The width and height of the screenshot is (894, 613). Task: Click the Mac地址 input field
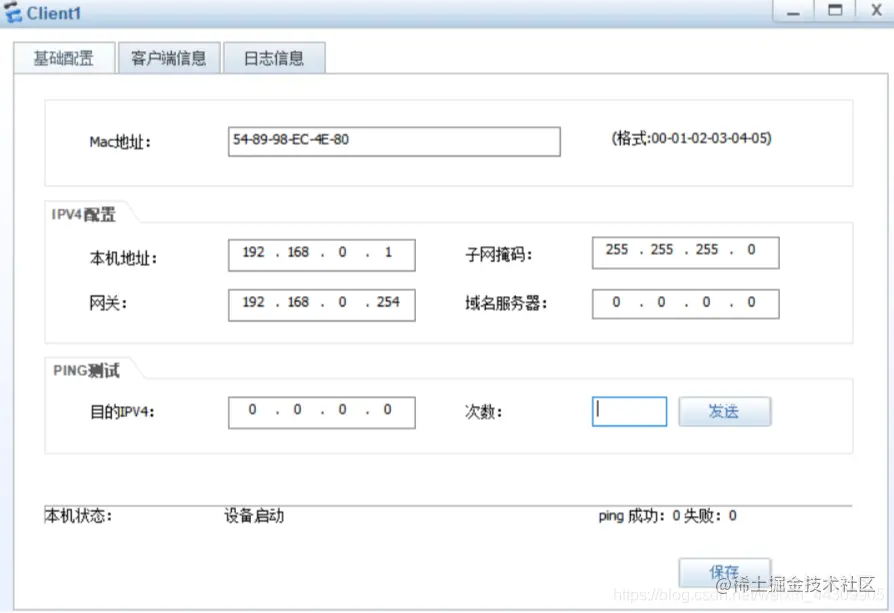point(394,141)
